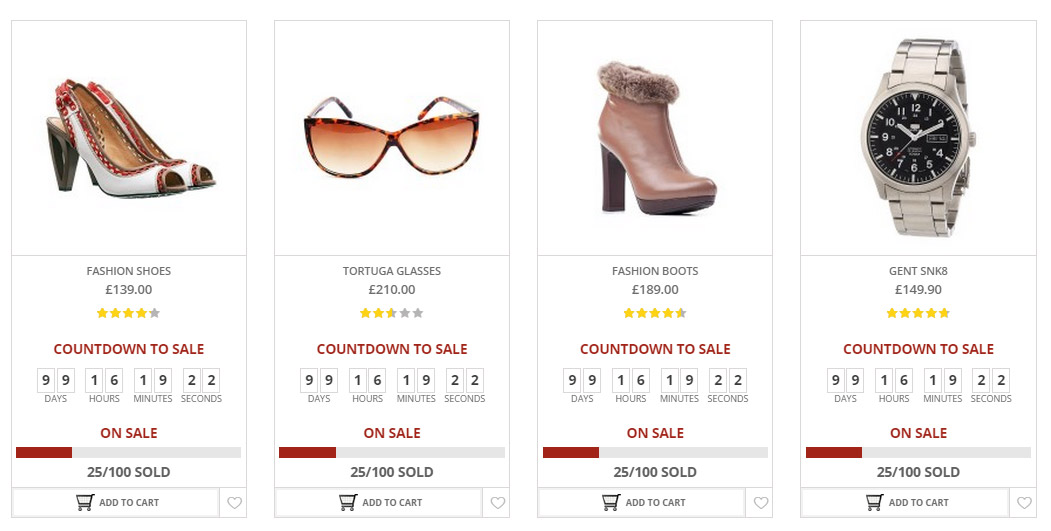Follow the Fashion Boots name link

point(655,271)
